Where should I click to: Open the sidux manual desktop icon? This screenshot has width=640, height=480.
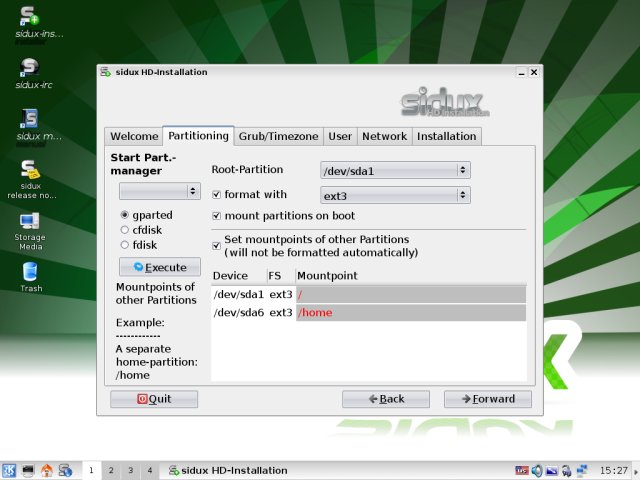[x=29, y=119]
